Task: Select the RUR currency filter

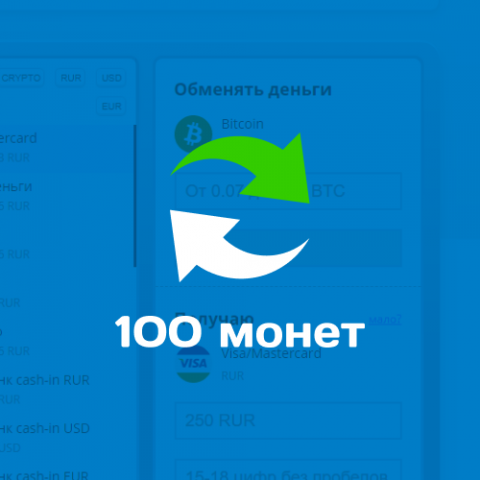Action: coord(71,78)
